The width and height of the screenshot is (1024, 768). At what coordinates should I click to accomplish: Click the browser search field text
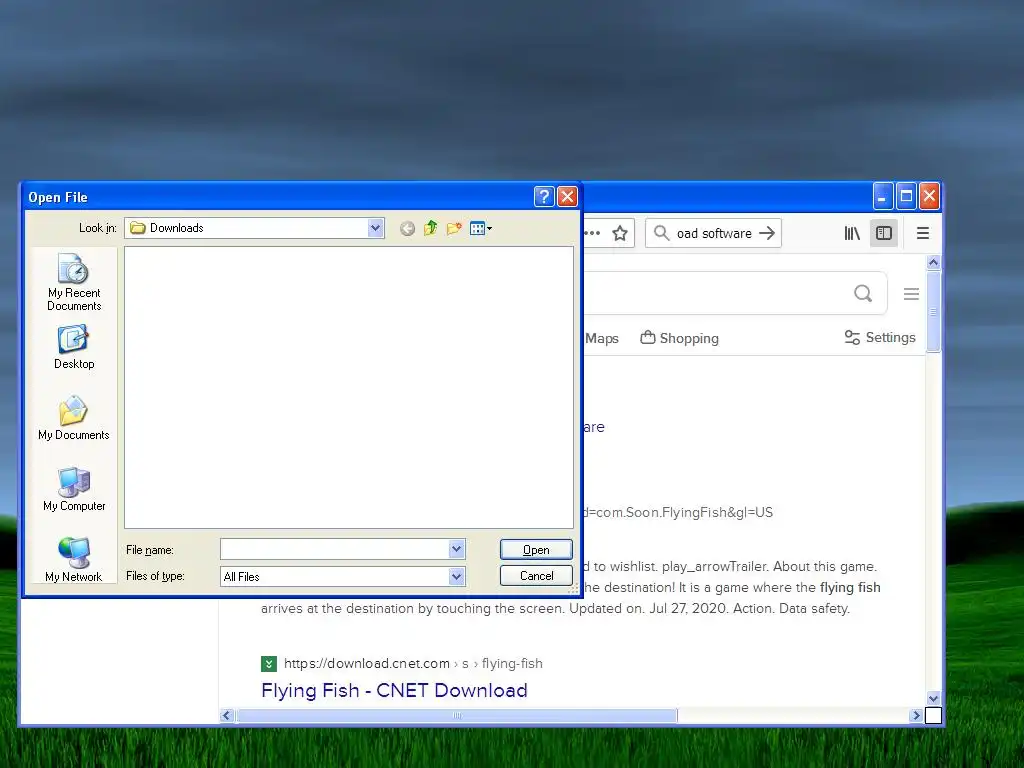coord(714,233)
